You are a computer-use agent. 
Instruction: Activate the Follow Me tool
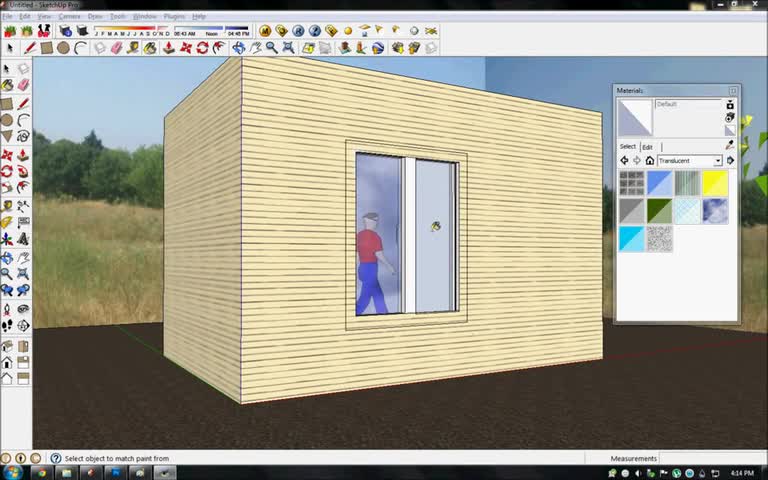pyautogui.click(x=23, y=171)
